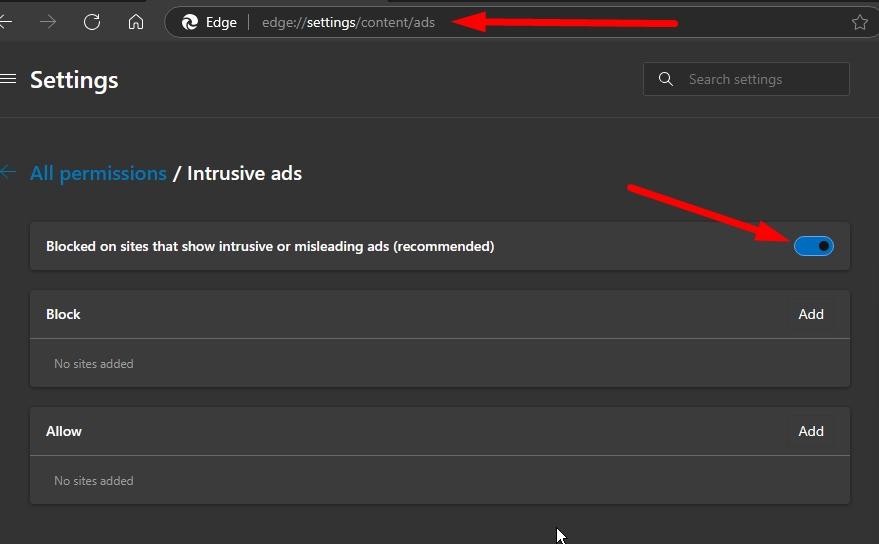Click 'No sites added' under Block

(x=94, y=364)
